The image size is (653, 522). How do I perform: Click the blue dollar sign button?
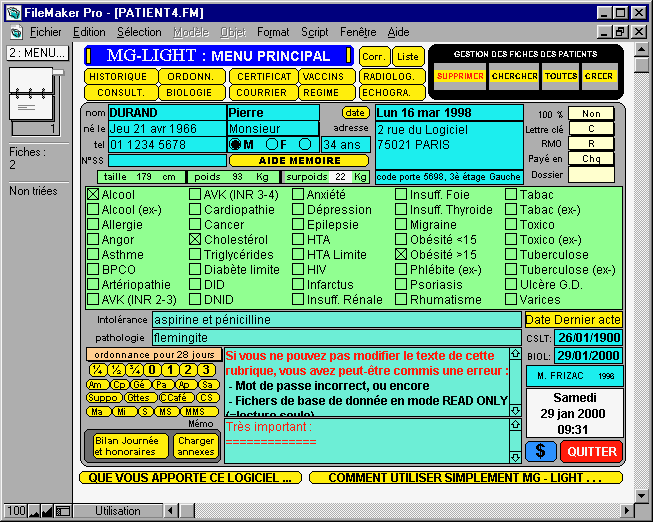coord(541,451)
